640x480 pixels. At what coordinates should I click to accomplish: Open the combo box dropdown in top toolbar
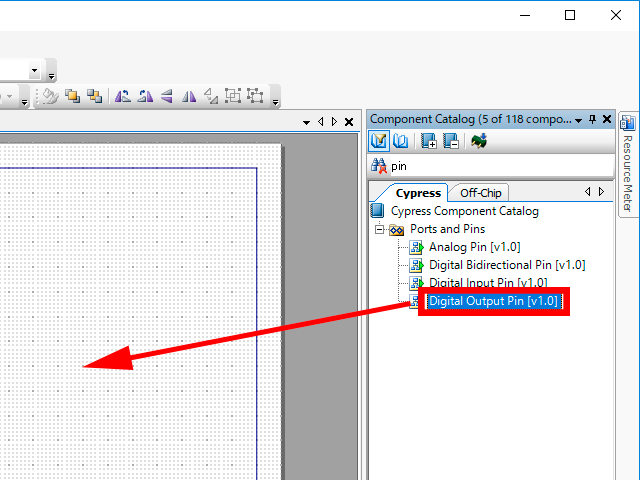click(35, 71)
